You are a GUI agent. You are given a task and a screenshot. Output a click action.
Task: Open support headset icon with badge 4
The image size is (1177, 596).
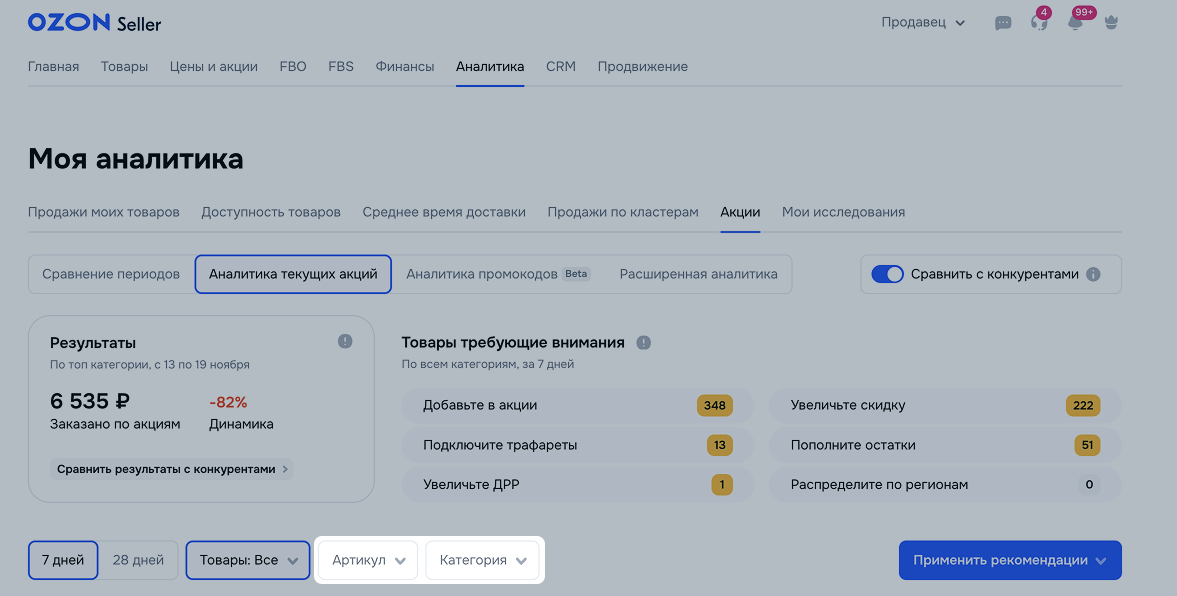coord(1039,23)
